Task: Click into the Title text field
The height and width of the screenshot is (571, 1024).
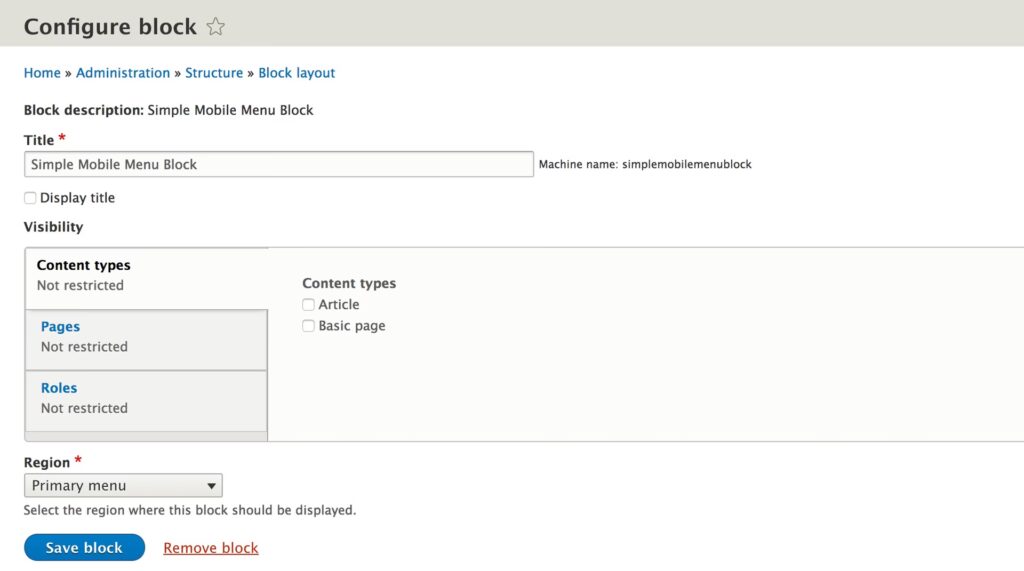Action: click(x=278, y=164)
